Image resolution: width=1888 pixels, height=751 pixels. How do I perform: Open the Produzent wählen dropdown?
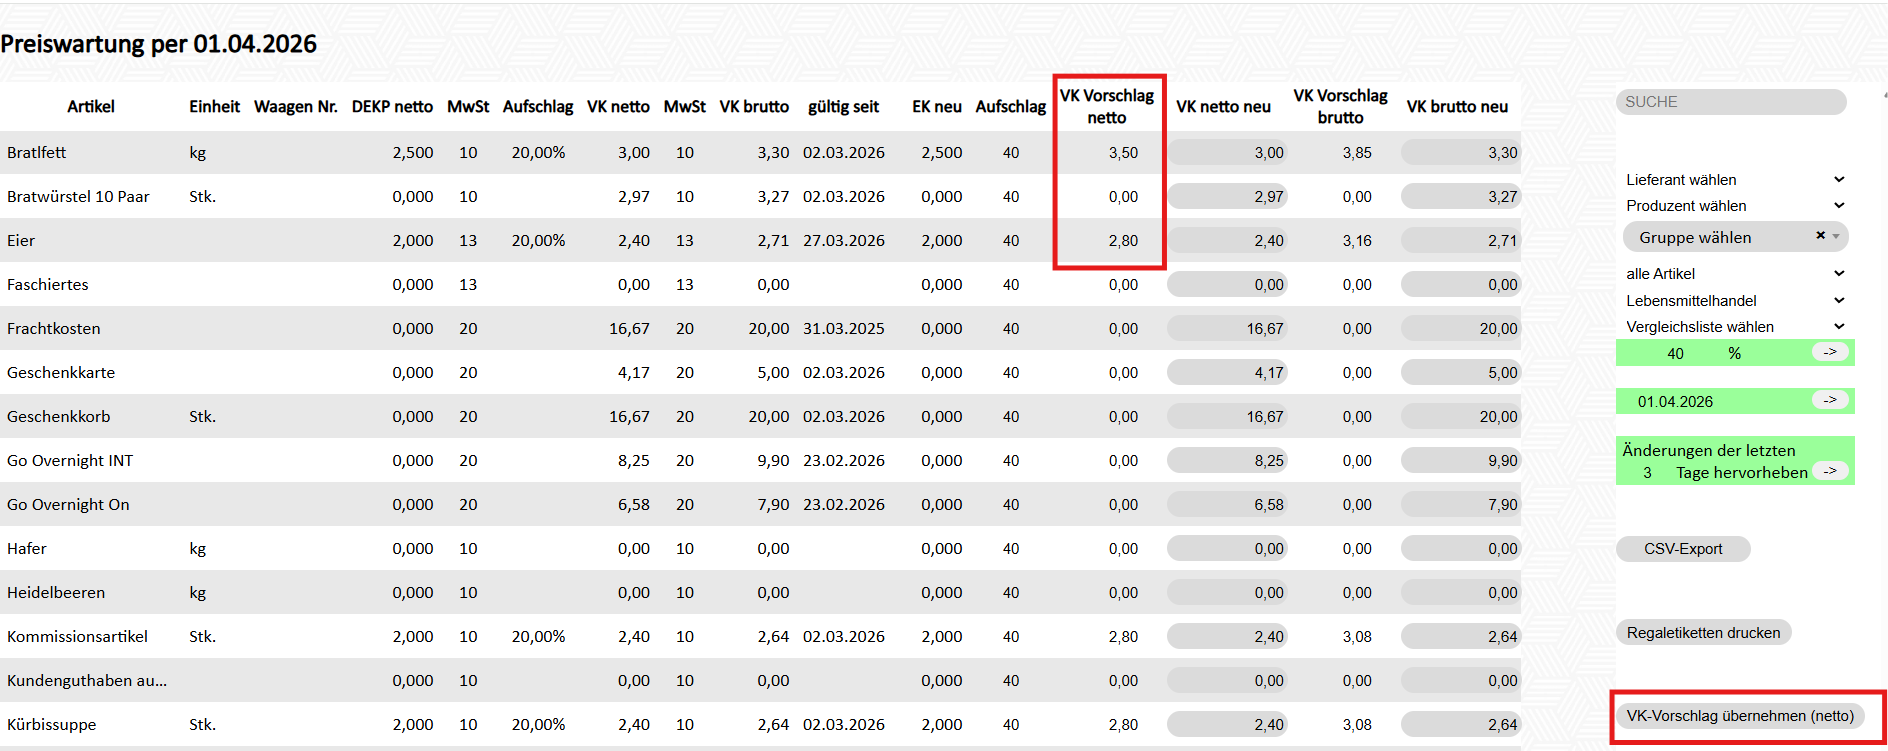point(1734,206)
